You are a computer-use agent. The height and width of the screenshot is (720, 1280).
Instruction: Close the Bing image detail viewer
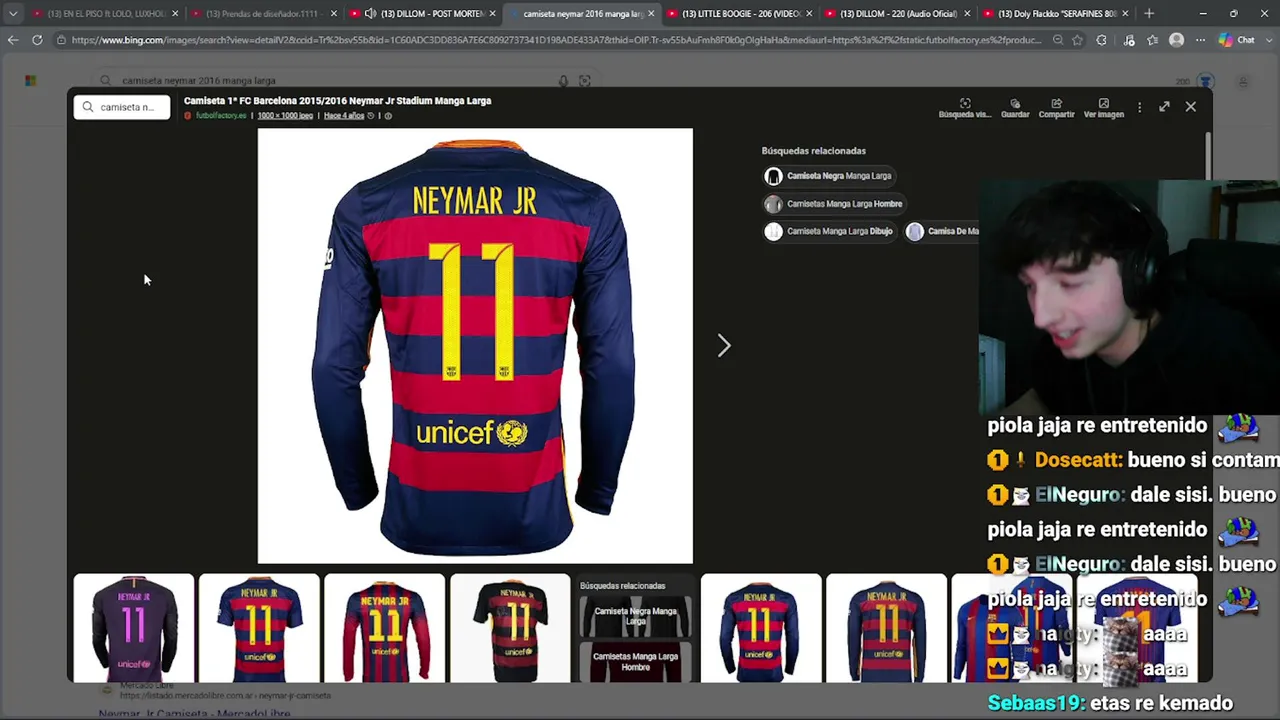[x=1190, y=106]
